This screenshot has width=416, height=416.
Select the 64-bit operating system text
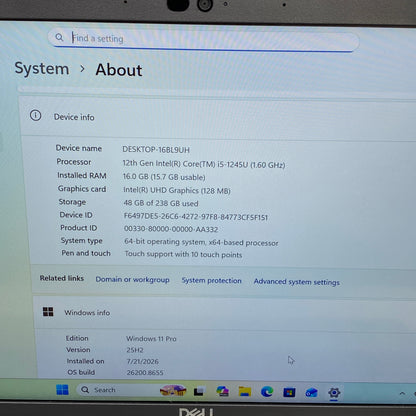click(201, 242)
